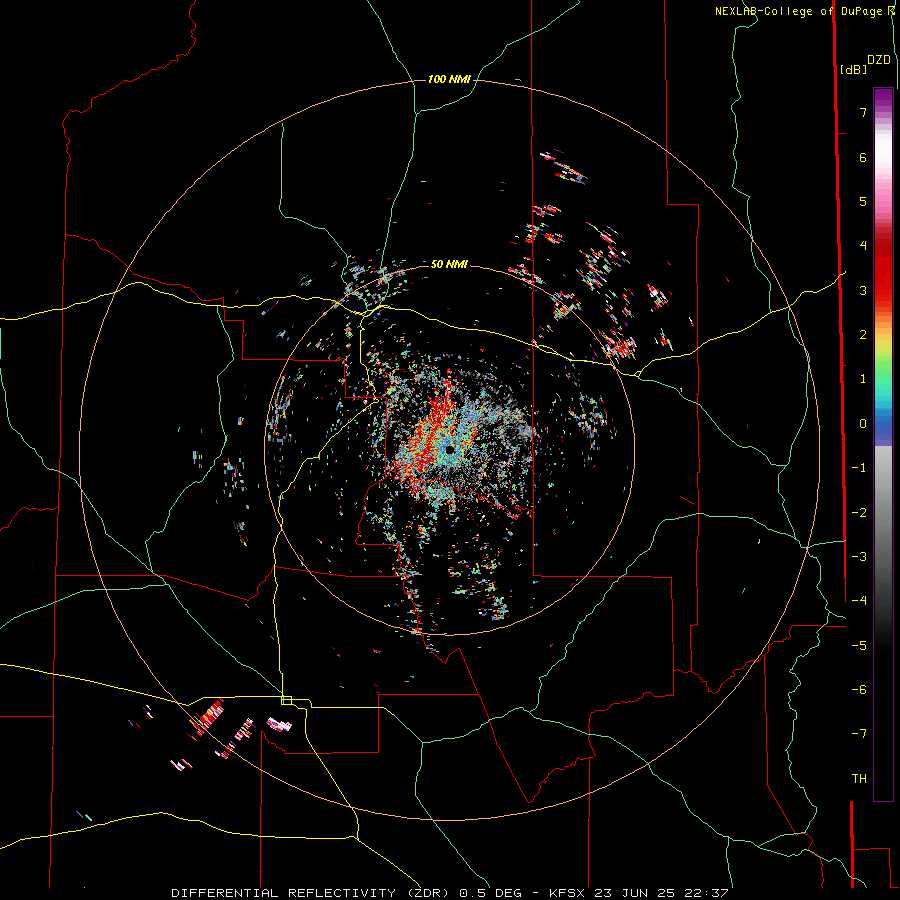Click the [dB] unit label

click(854, 69)
